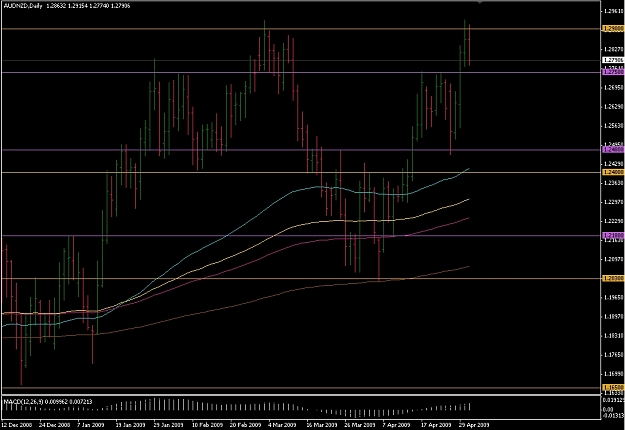This screenshot has height=430, width=625.
Task: Click the 1.16990 price scale label
Action: tap(614, 374)
